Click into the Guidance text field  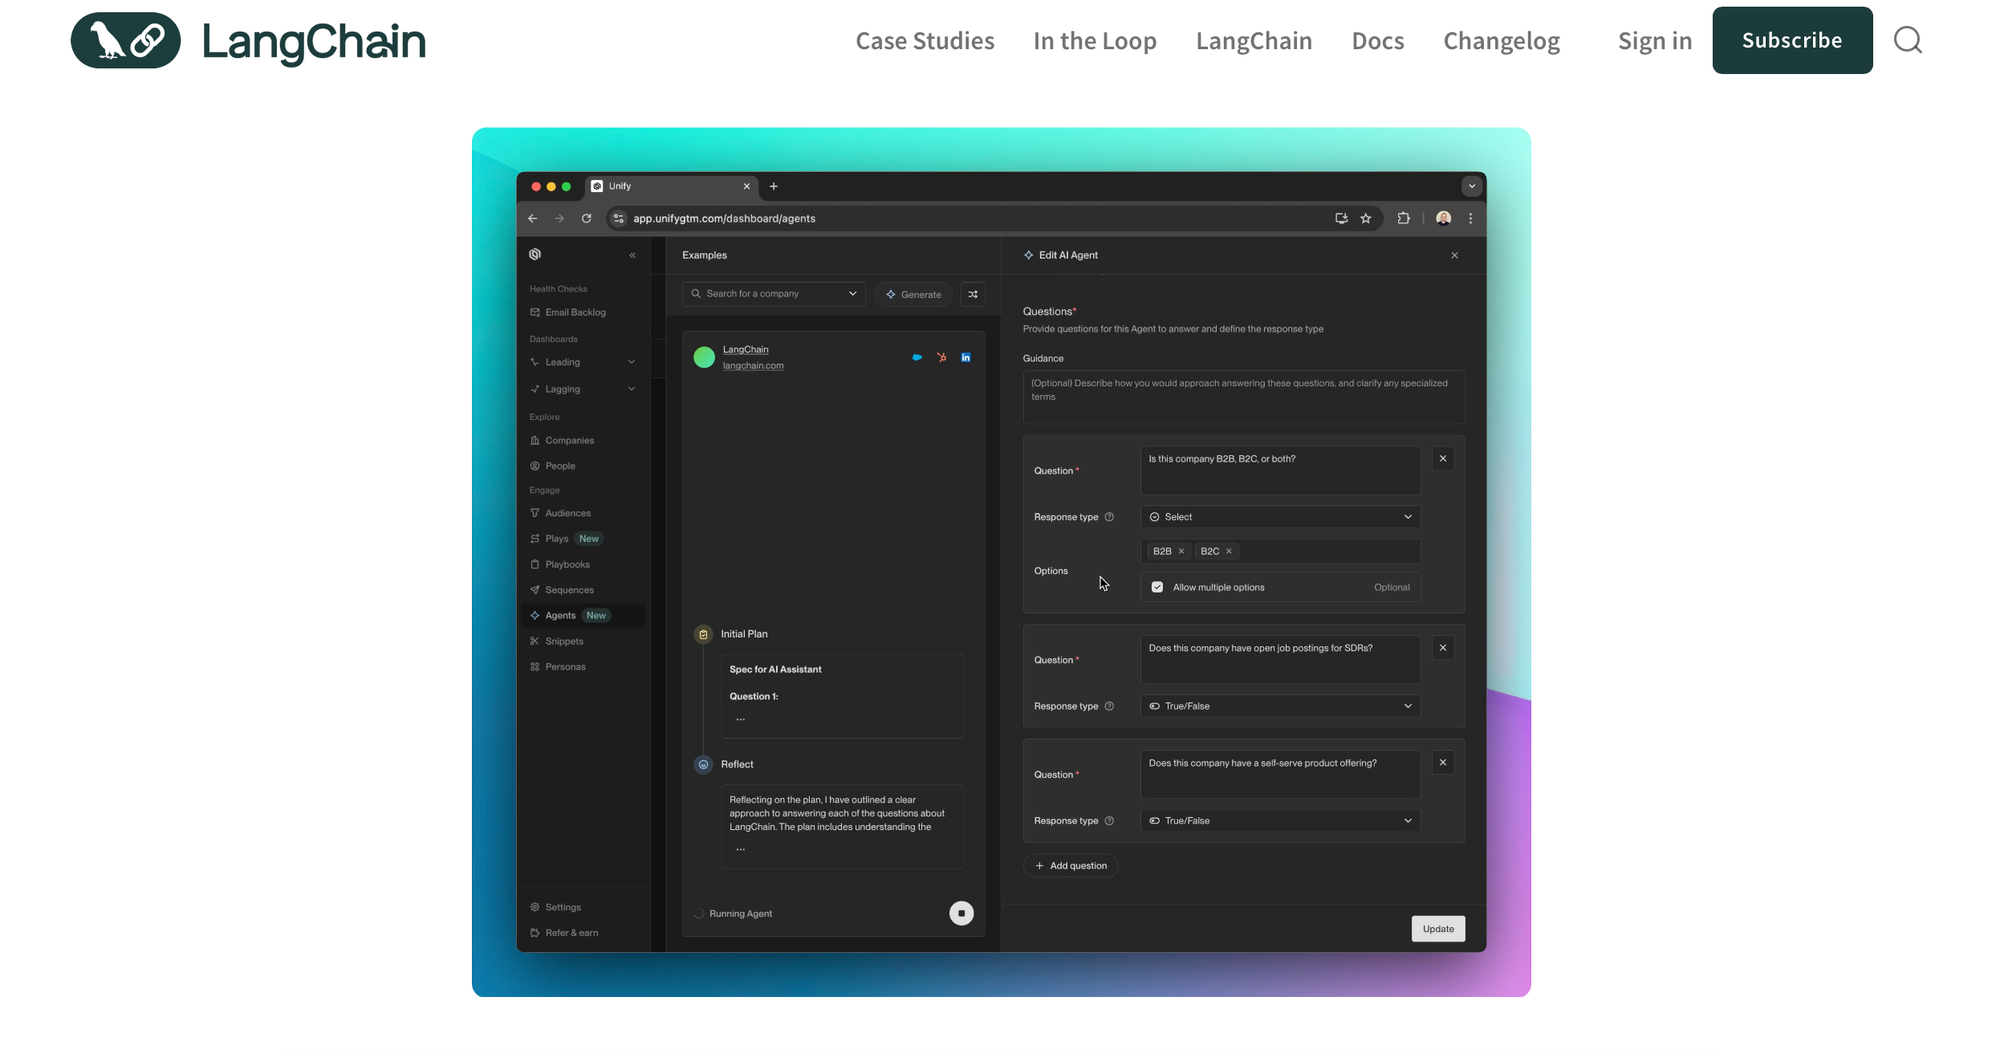coord(1243,397)
